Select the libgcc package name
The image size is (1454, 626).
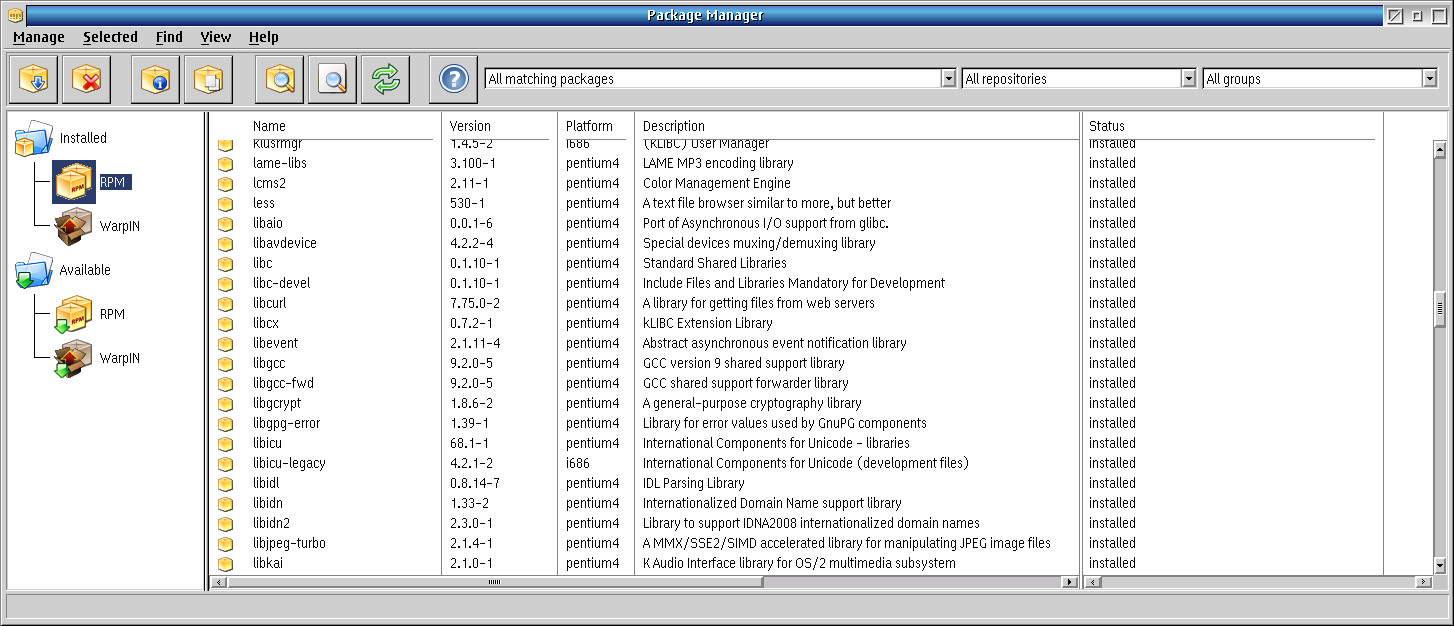pos(269,363)
